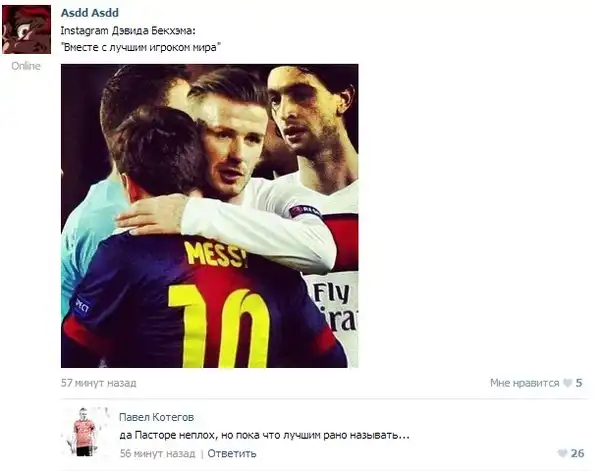The height and width of the screenshot is (471, 604).
Task: Click the comment text about Пасторе
Action: (264, 436)
